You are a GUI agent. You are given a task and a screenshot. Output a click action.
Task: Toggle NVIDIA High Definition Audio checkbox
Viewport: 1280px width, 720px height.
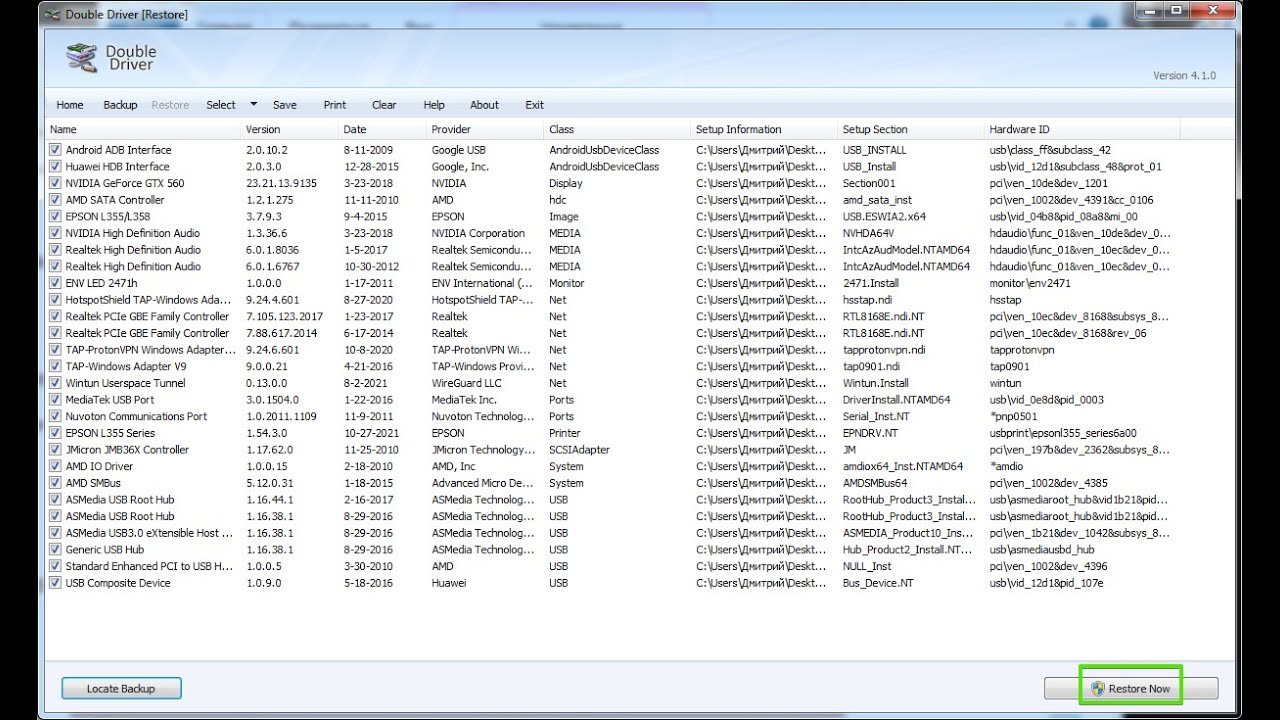[56, 233]
